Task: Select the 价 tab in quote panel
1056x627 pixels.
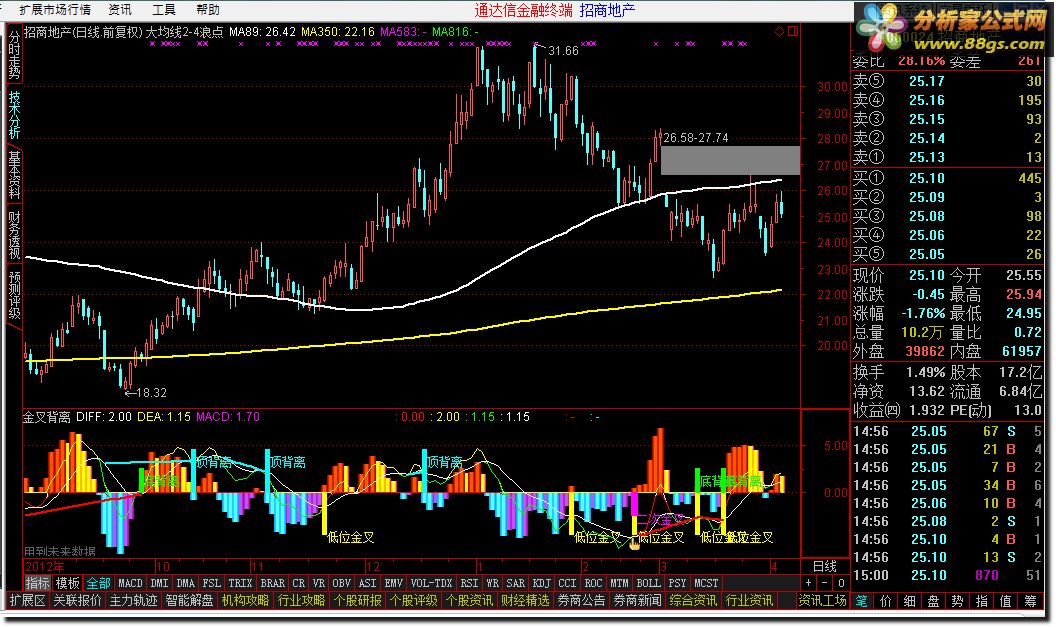Action: coord(886,601)
